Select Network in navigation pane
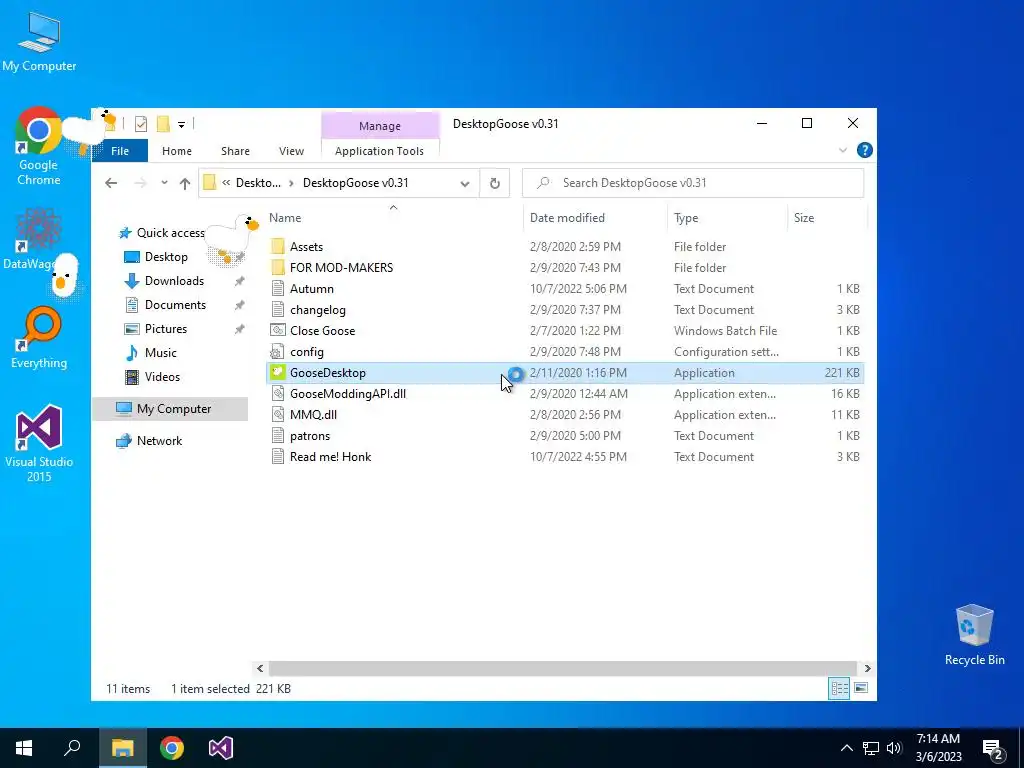This screenshot has height=768, width=1024. pyautogui.click(x=159, y=441)
